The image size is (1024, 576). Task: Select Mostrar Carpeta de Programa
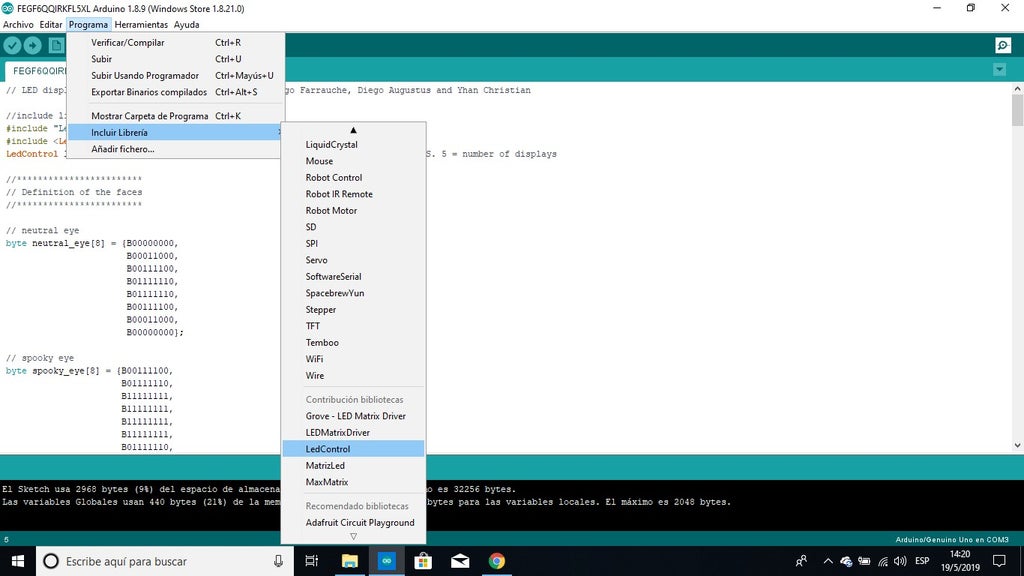pos(176,116)
